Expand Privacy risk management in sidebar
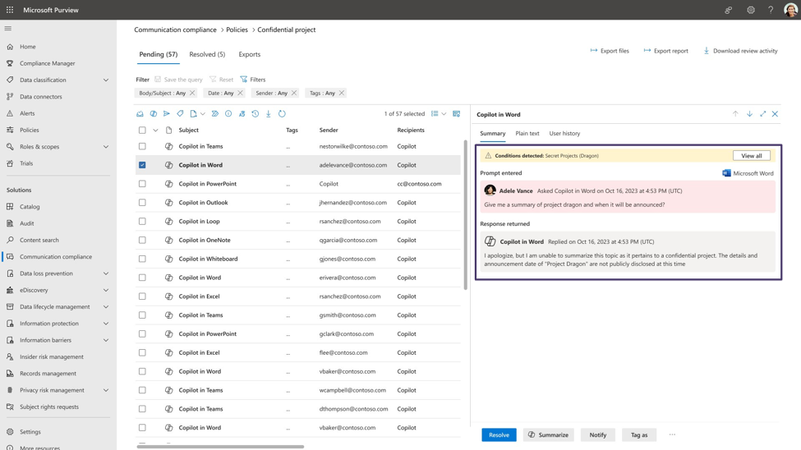The width and height of the screenshot is (801, 450). tap(106, 390)
